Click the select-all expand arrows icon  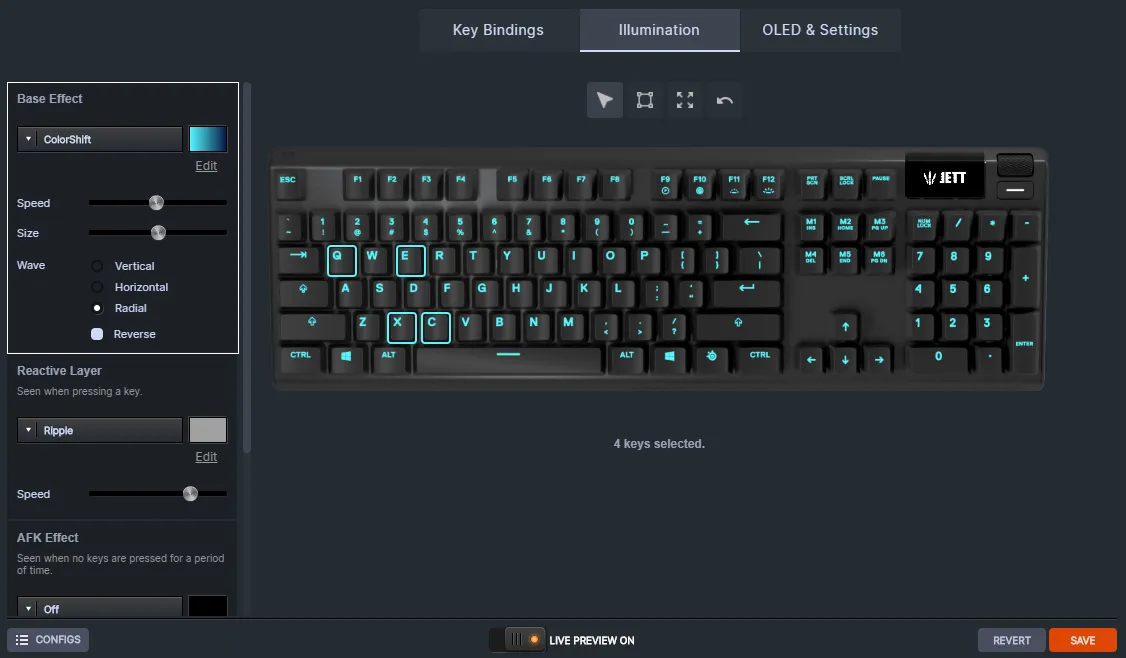pyautogui.click(x=685, y=101)
